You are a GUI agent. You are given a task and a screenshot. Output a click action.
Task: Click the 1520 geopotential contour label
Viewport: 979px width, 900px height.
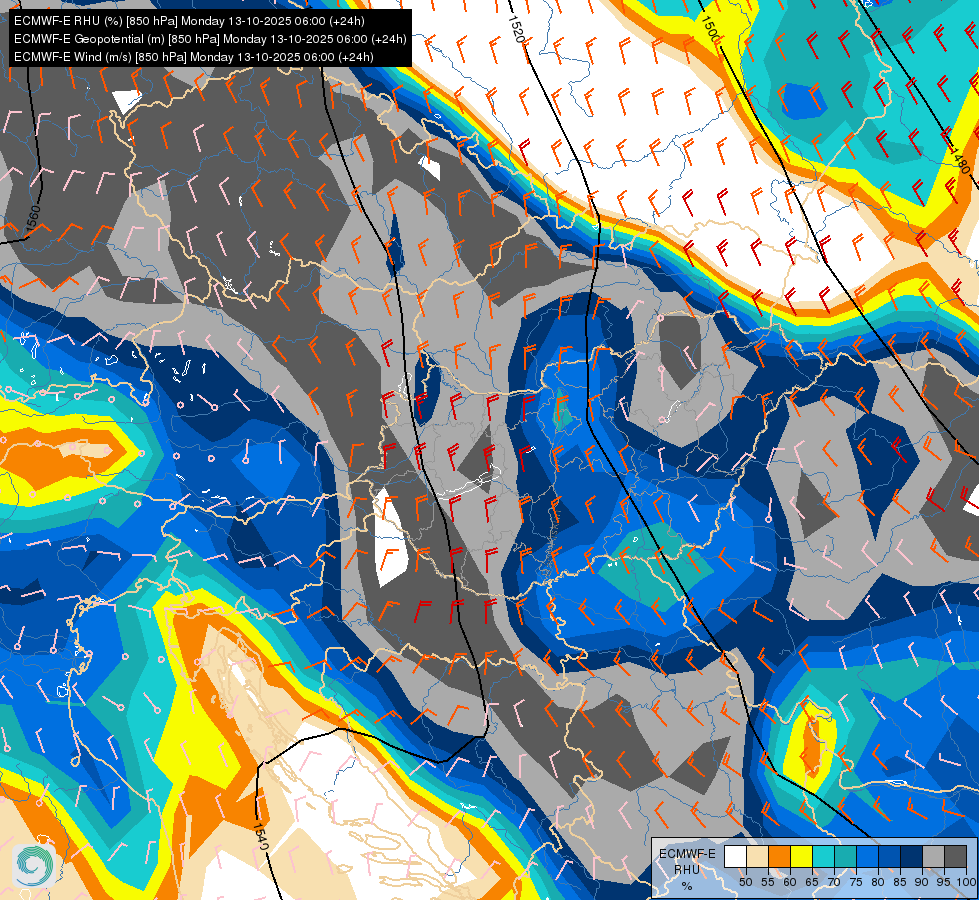pos(516,29)
